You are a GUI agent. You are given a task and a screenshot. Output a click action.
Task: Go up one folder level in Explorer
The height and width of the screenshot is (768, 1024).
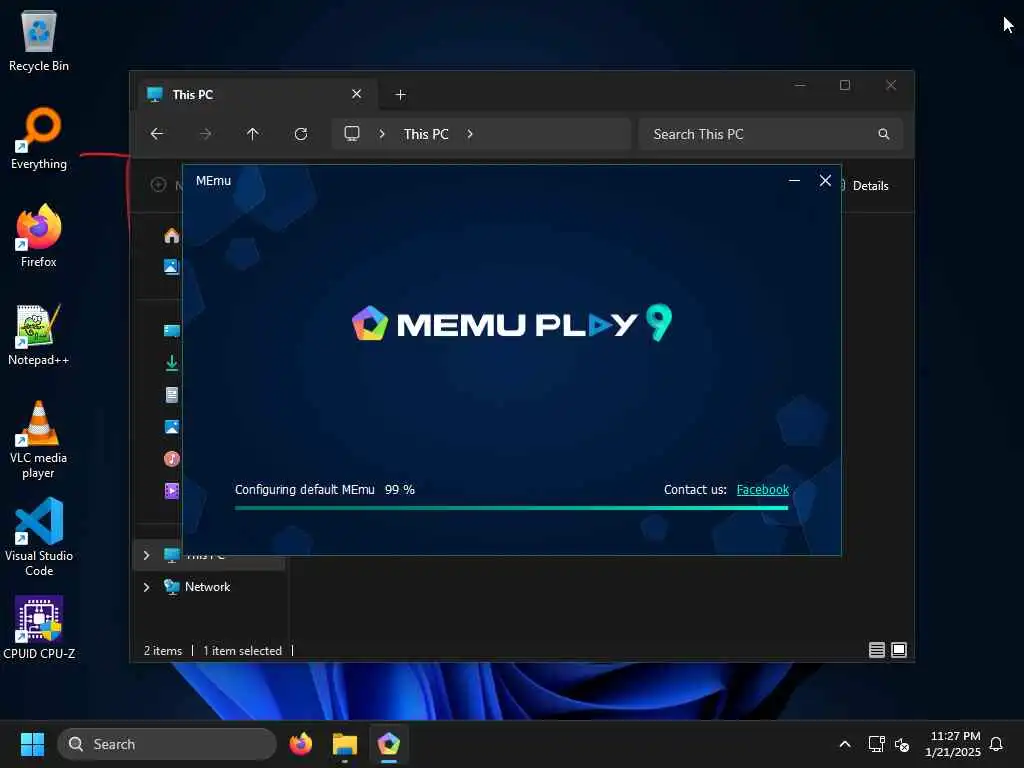point(253,134)
